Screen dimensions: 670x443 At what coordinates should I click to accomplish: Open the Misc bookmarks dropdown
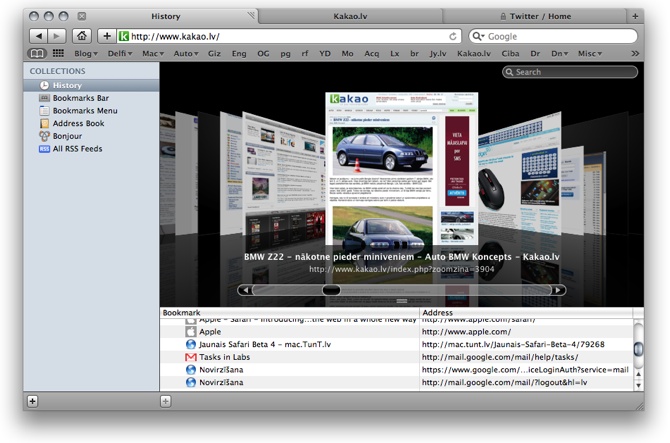590,53
